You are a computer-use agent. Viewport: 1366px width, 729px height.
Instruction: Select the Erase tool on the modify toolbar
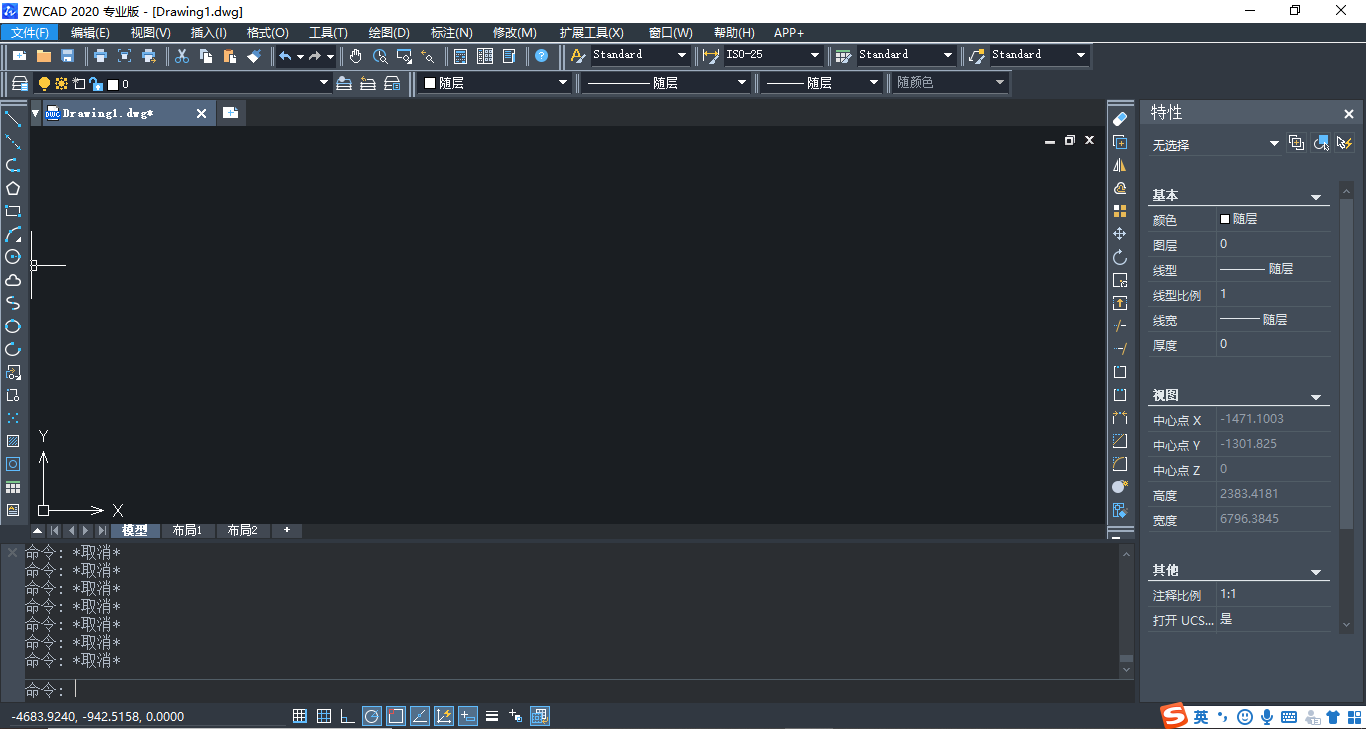click(1119, 118)
